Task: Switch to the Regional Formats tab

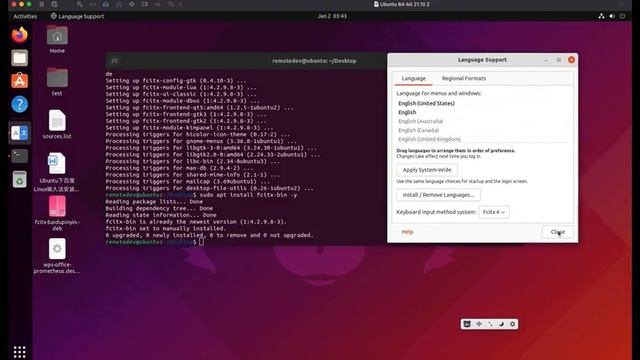Action: tap(464, 78)
